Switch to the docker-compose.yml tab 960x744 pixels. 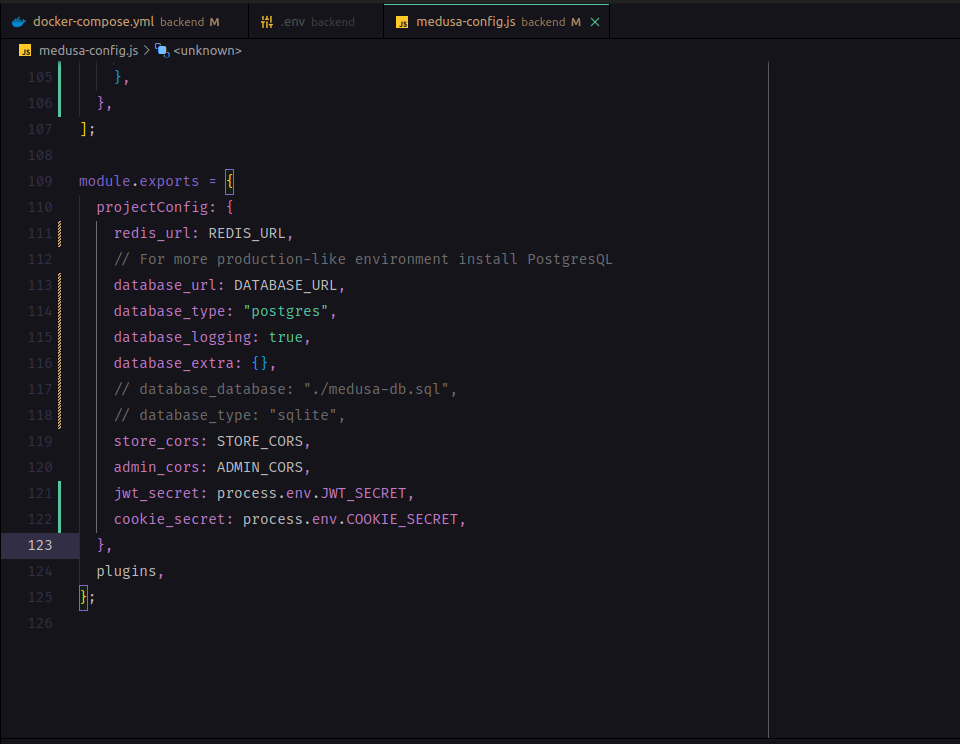[x=124, y=21]
